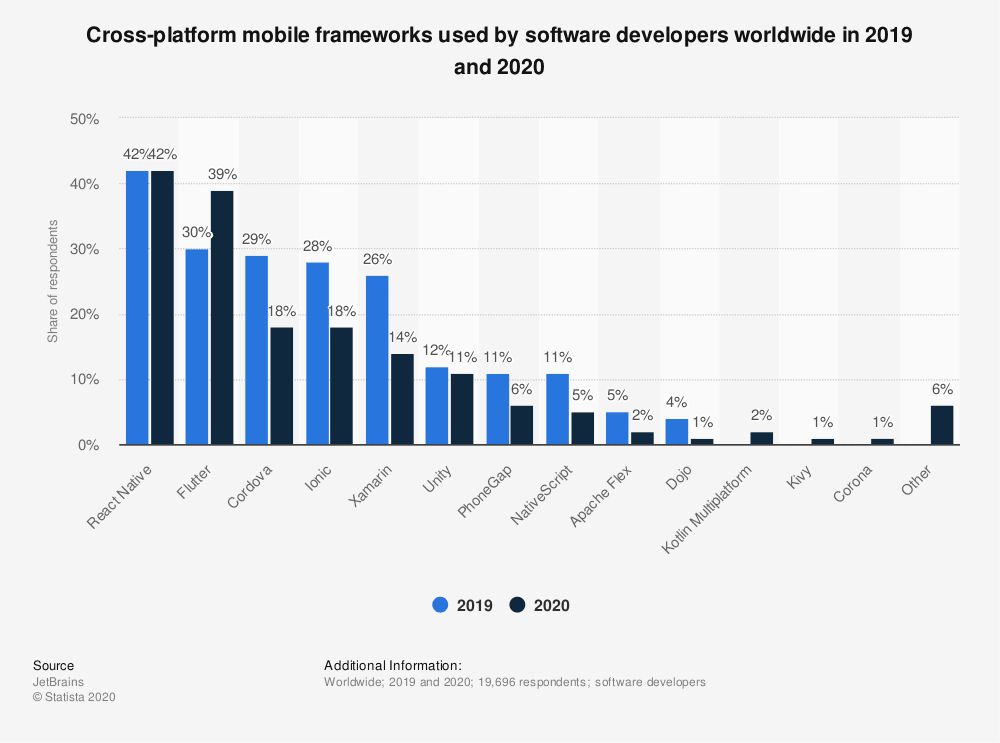The width and height of the screenshot is (1000, 743).
Task: Select Flutter's 2020 bar showing 39%
Action: tap(222, 318)
